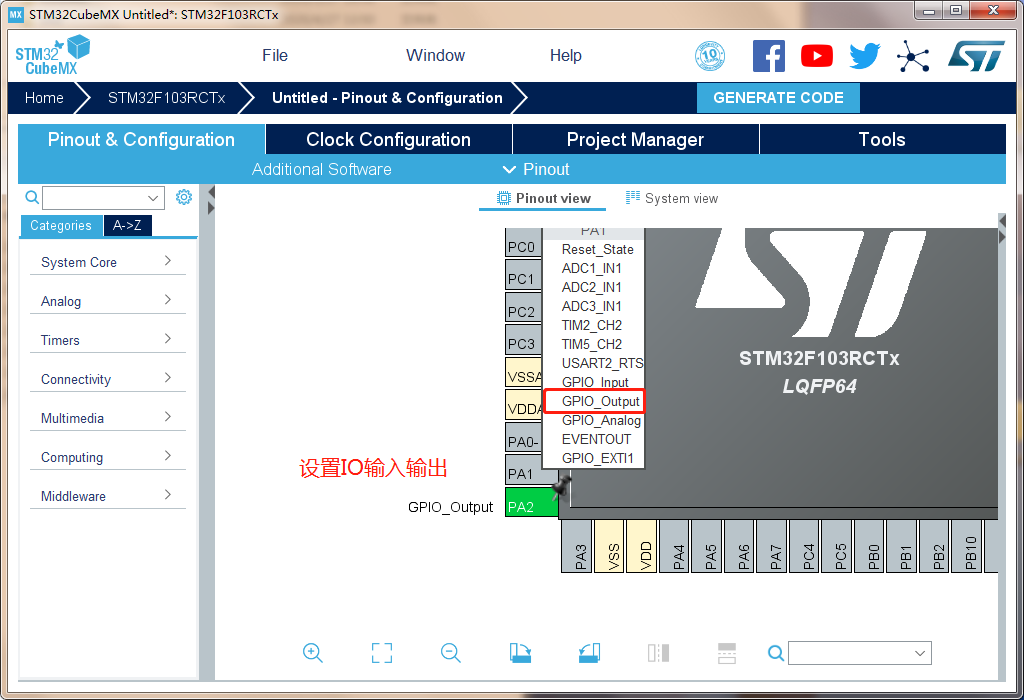Screen dimensions: 1024x700
Task: Click the PB10 pin on bottom row
Action: pos(967,547)
